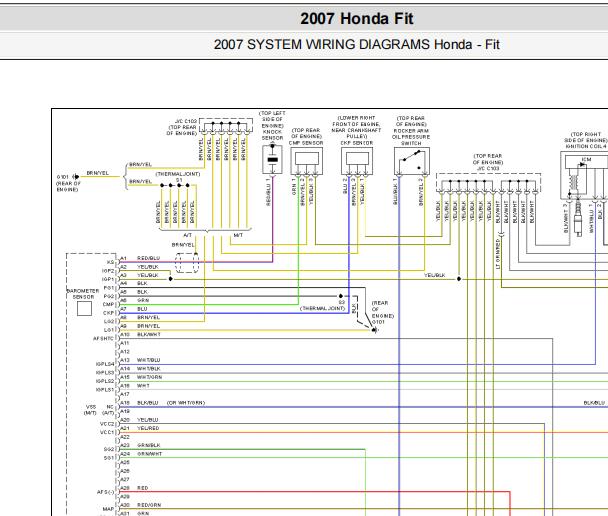Click the G101 ground point near REAR OF ENGINE
This screenshot has width=608, height=516.
pyautogui.click(x=374, y=330)
